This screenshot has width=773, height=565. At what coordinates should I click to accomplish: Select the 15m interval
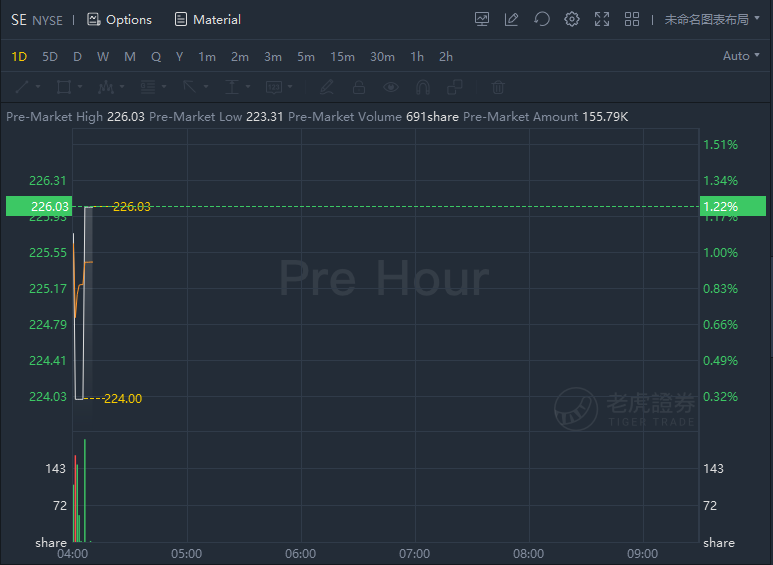coord(343,57)
